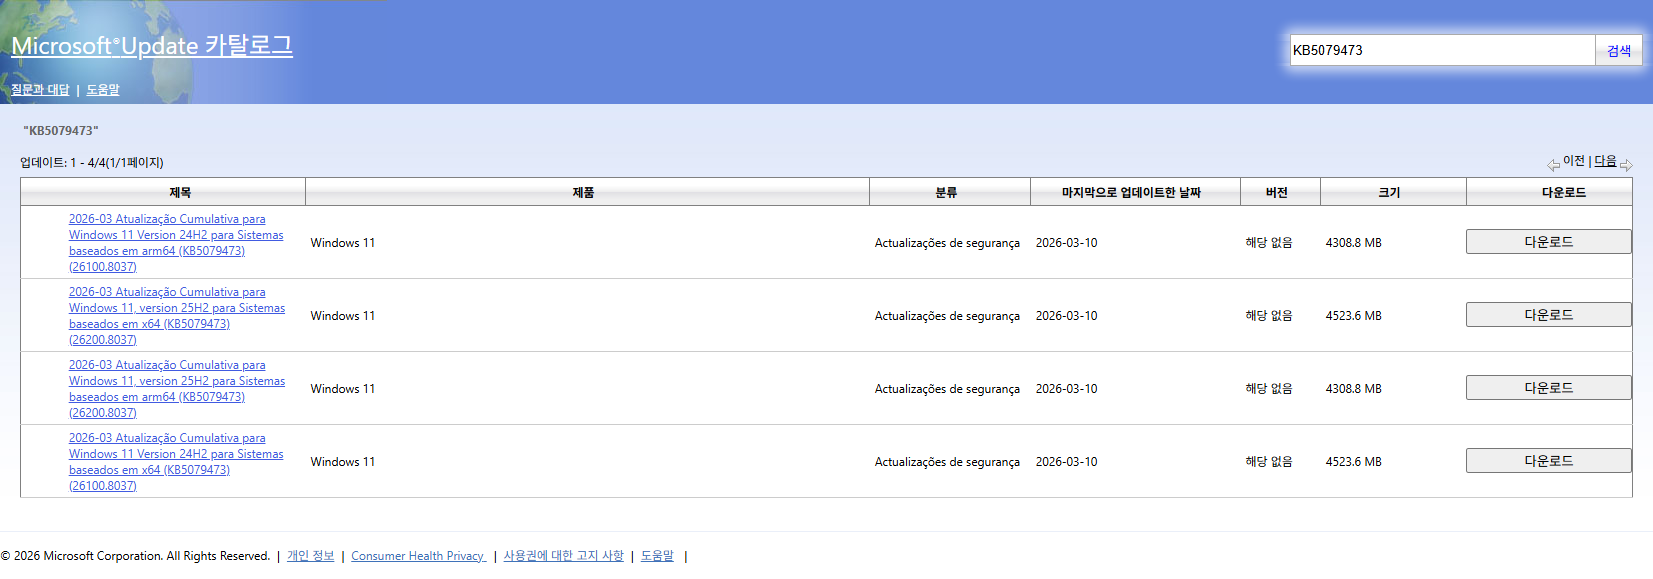
Task: Open the 24H2 arm64 (26100.8037) update link
Action: [x=176, y=243]
